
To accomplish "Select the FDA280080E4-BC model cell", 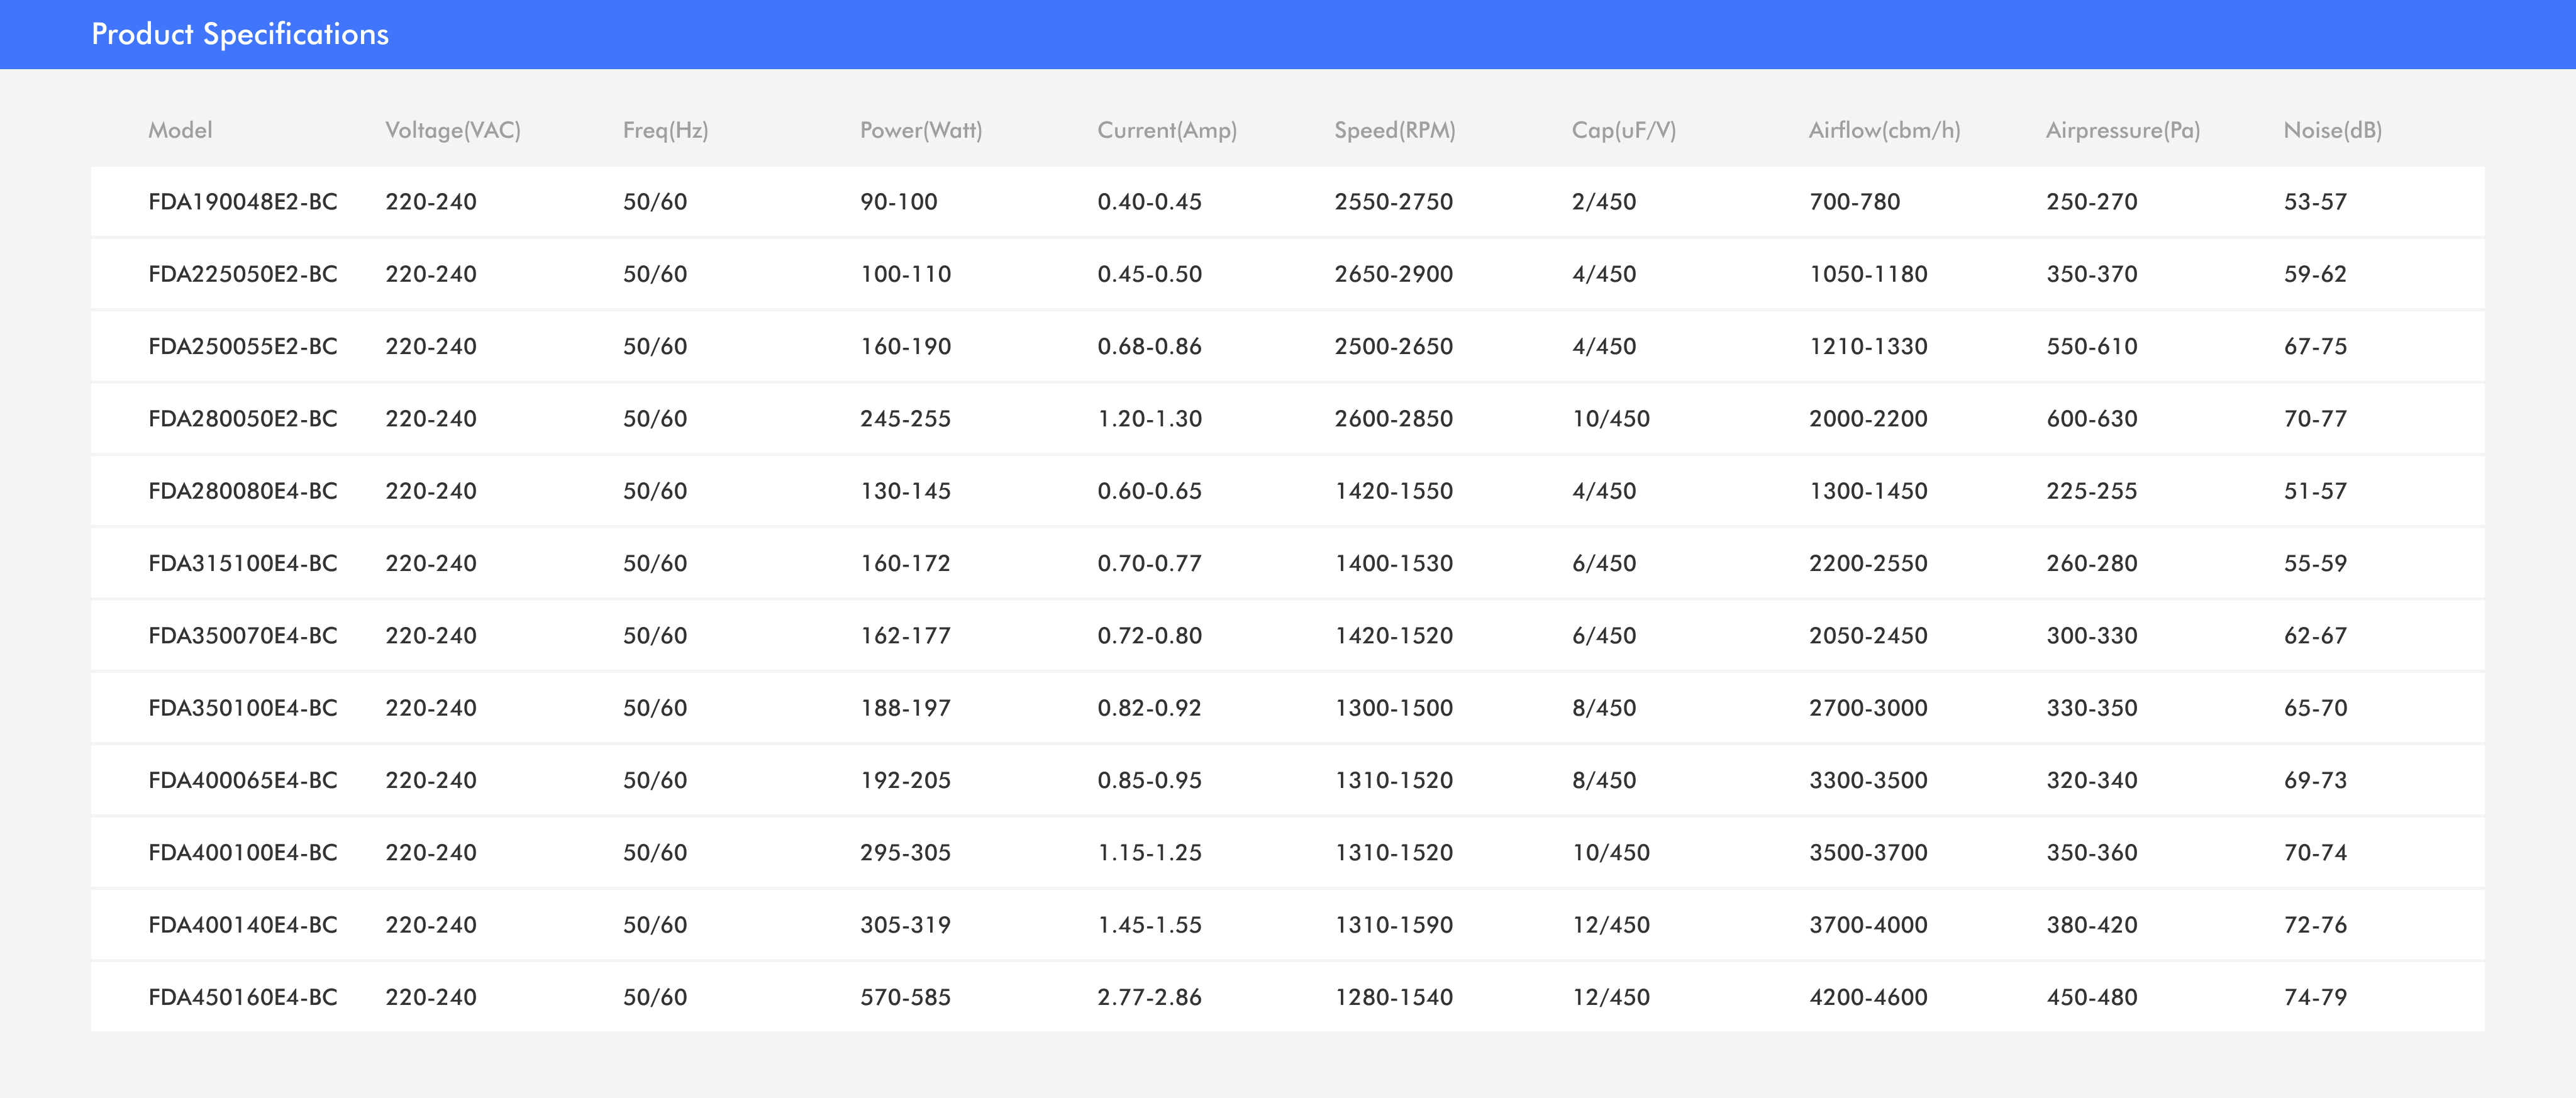I will [243, 491].
